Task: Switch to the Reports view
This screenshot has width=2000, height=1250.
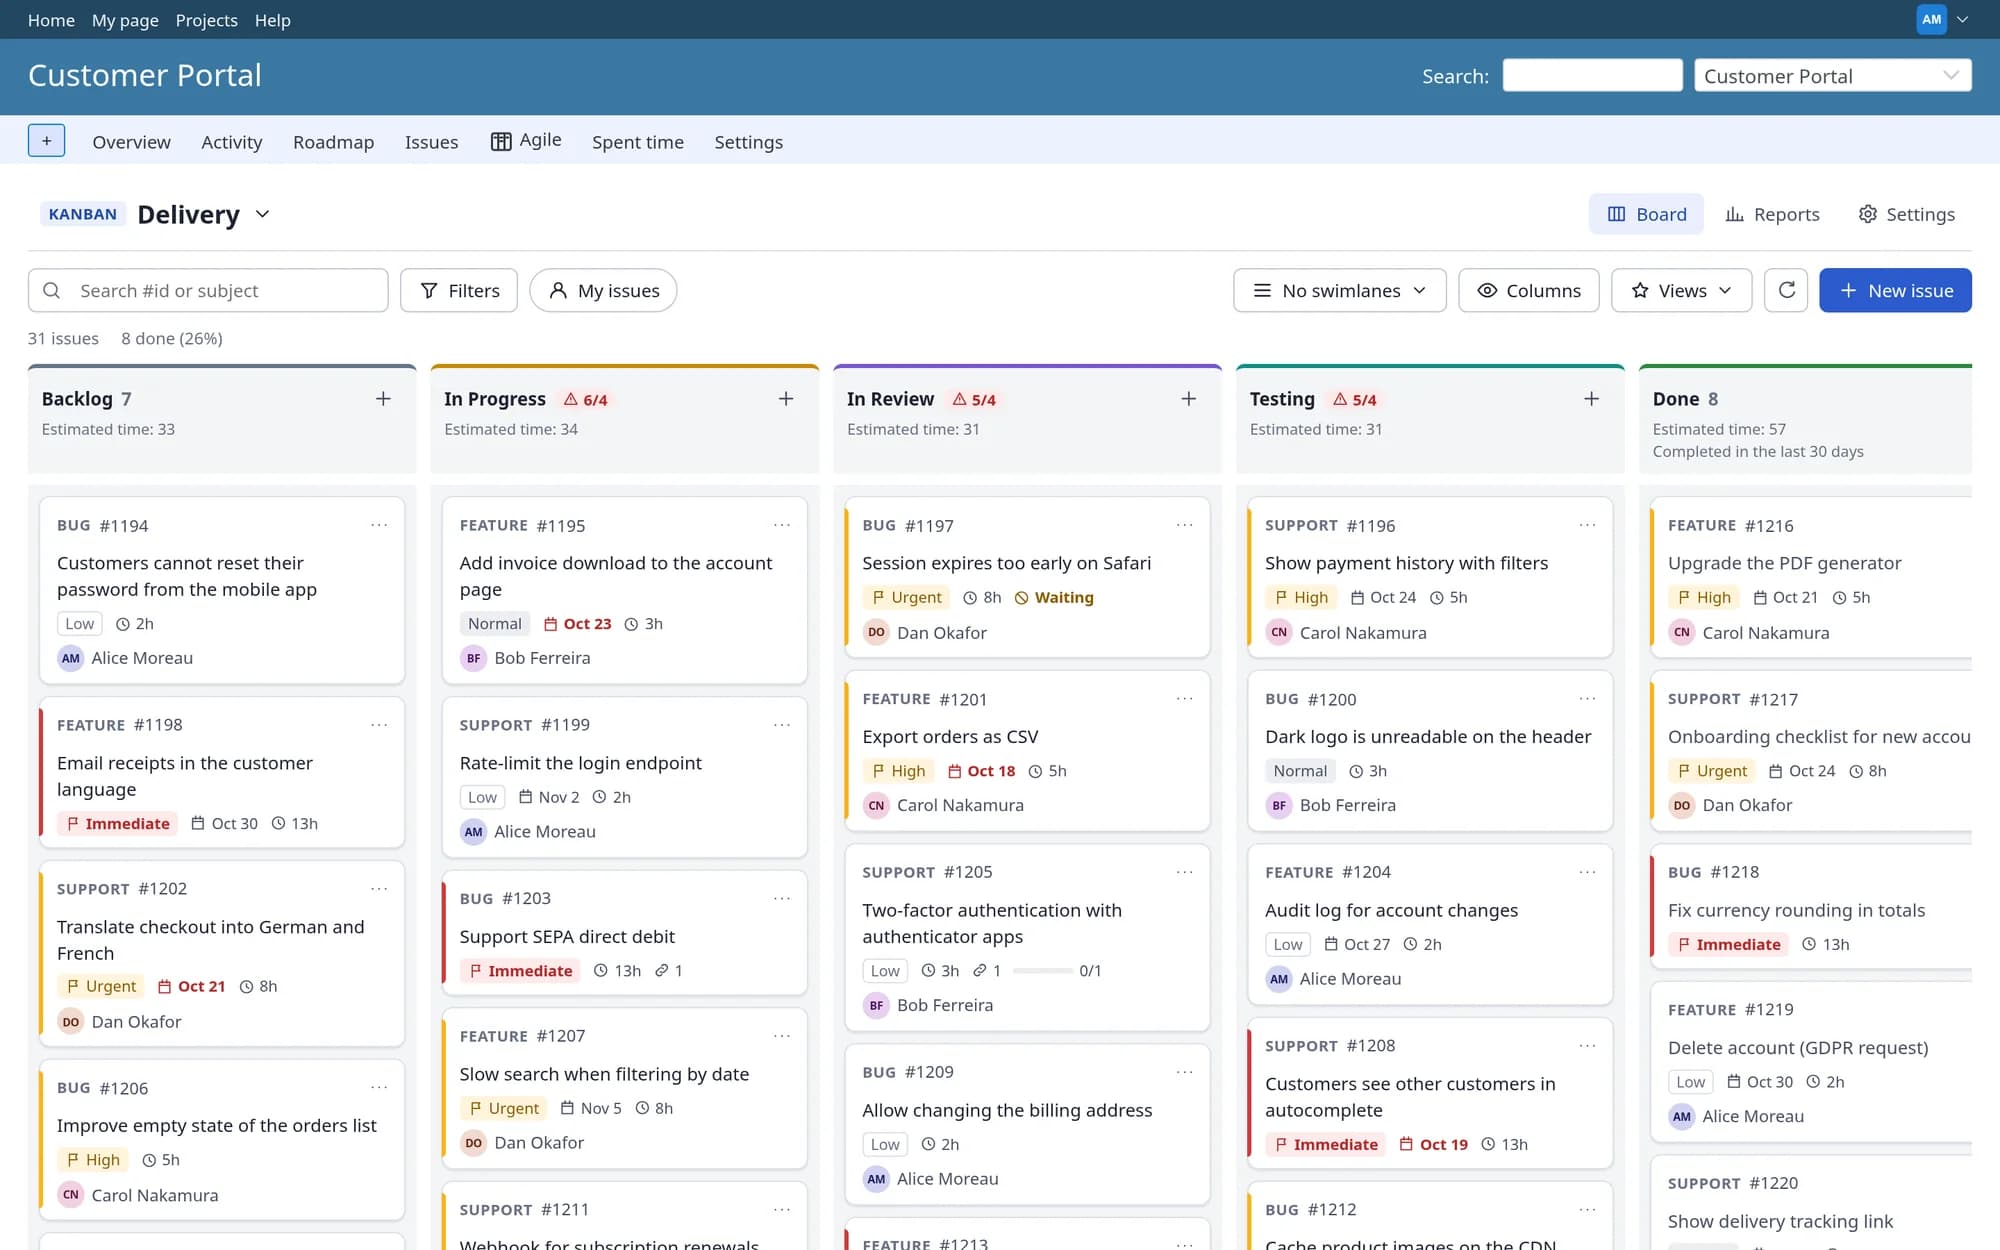Action: point(1772,214)
